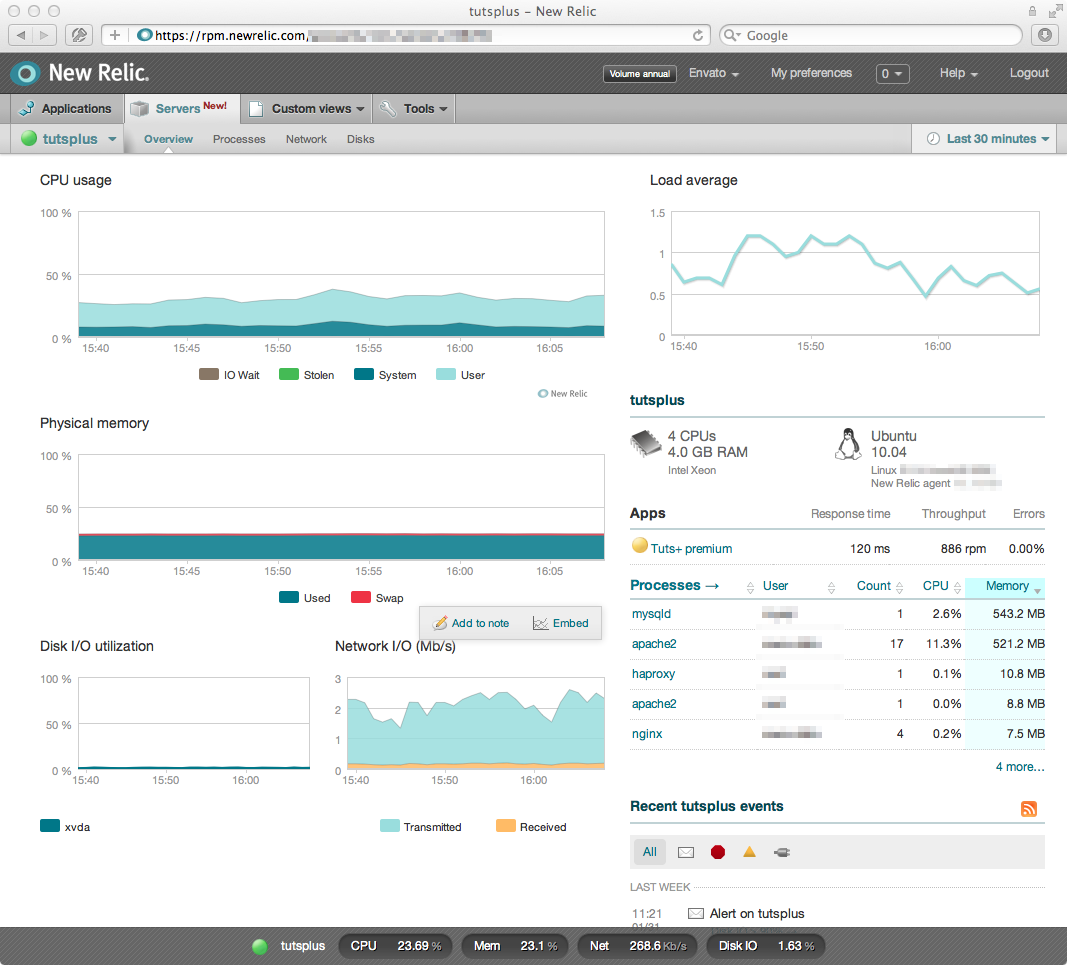Click the Tools wrench icon
This screenshot has height=965, width=1067.
click(388, 108)
